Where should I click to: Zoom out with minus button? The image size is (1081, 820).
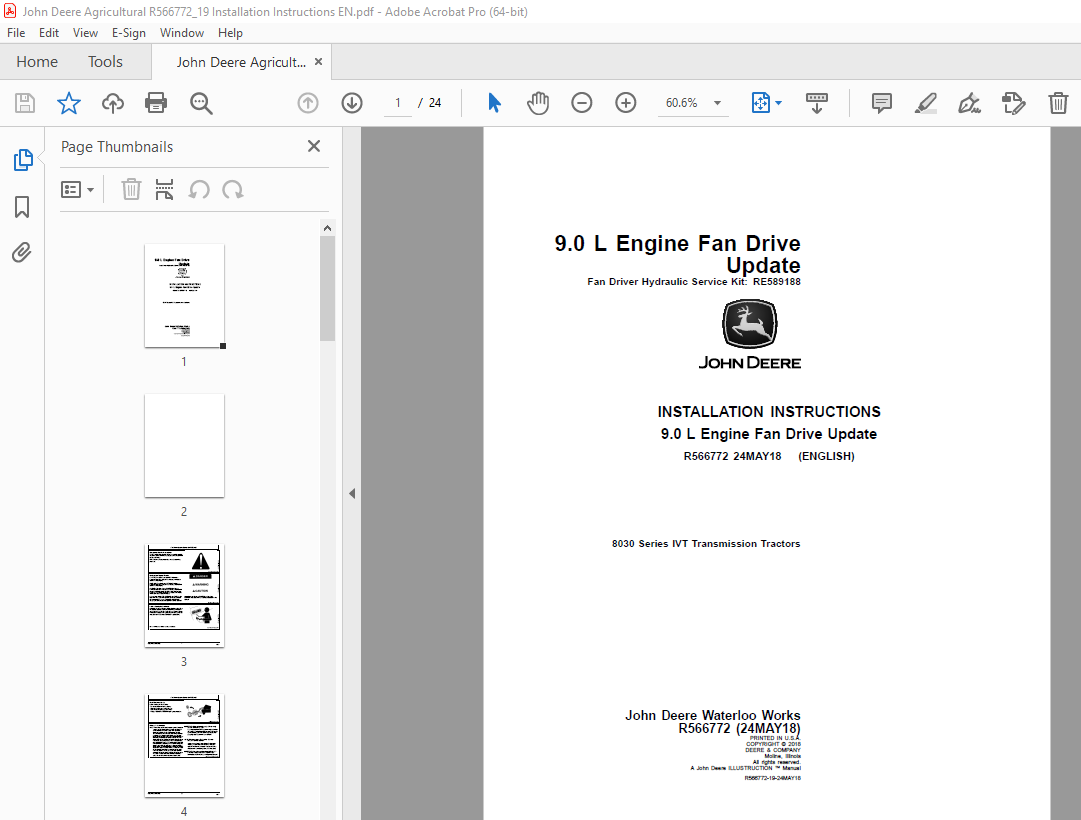click(x=582, y=103)
